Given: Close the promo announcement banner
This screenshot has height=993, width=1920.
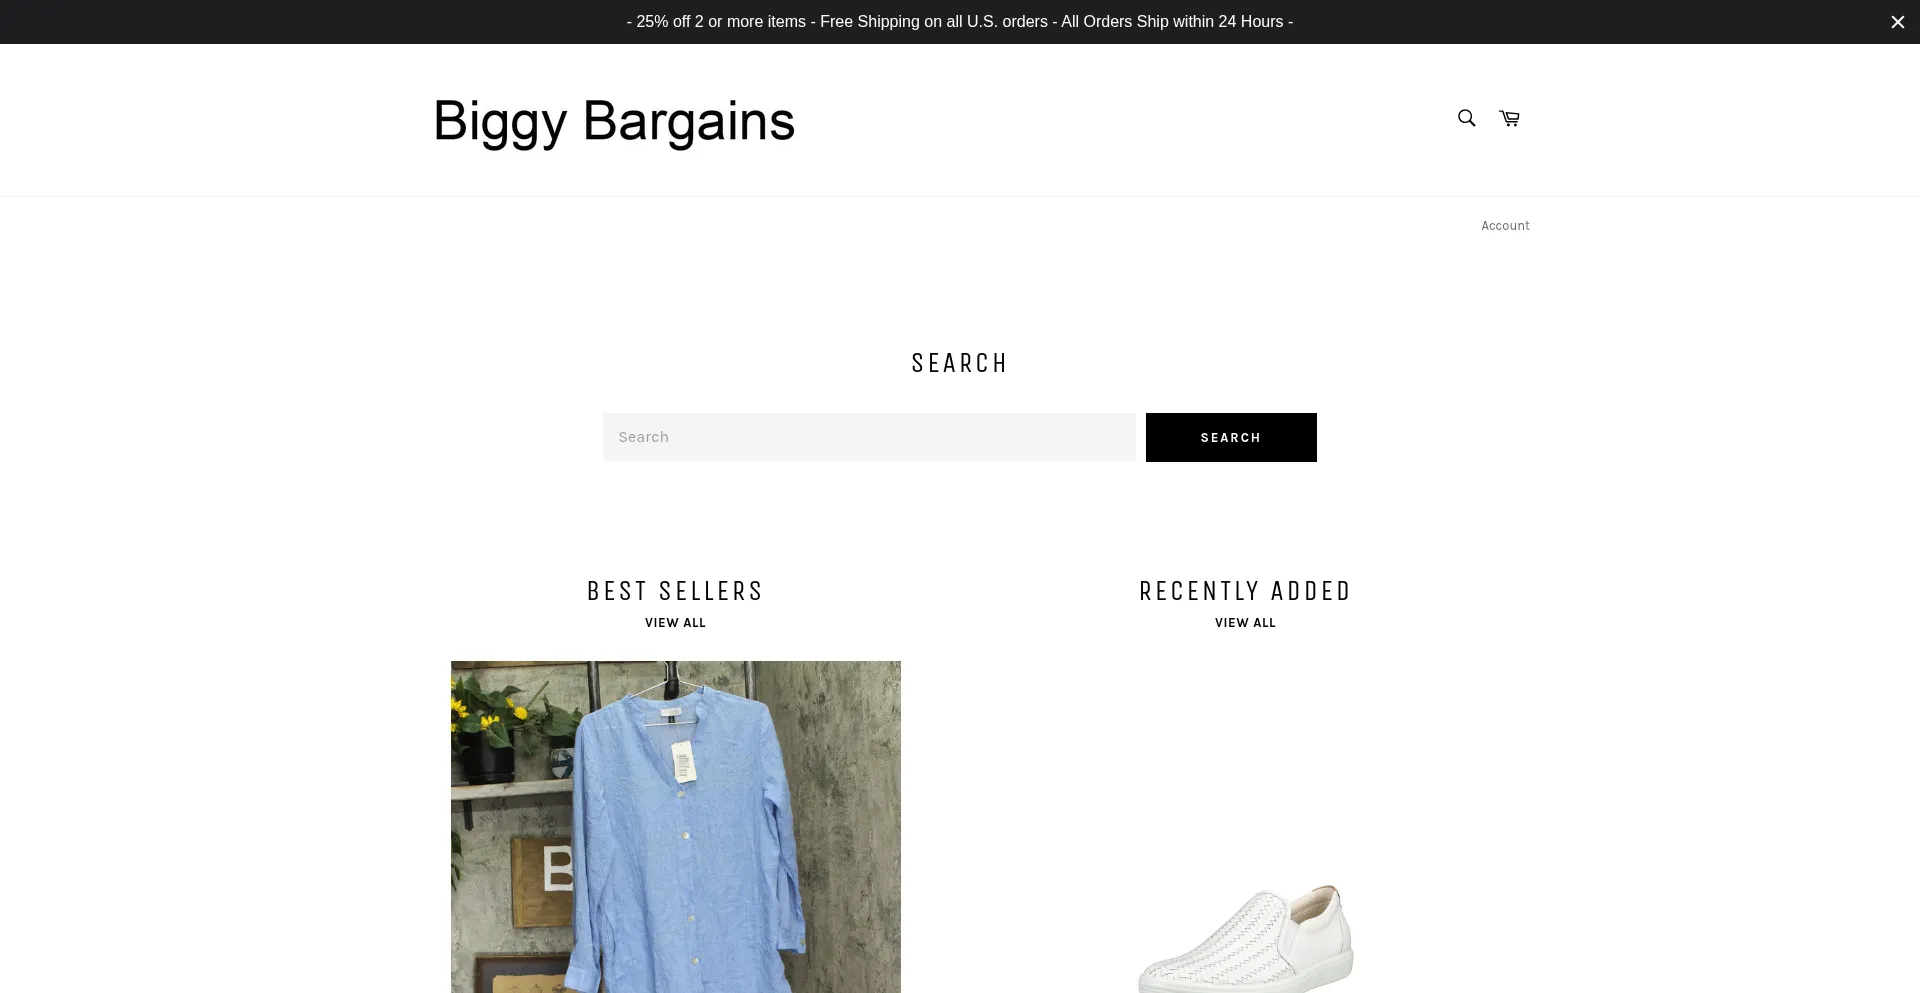Looking at the screenshot, I should [1897, 22].
